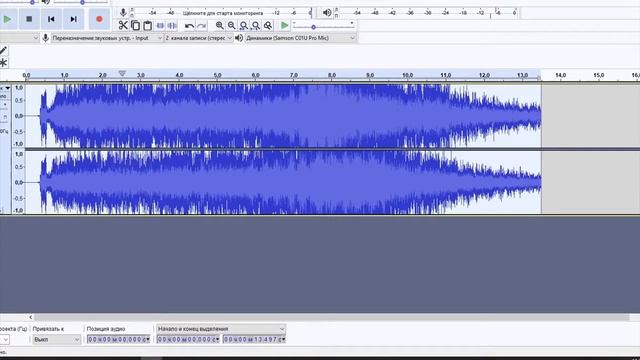Play at speed green arrow button
The height and width of the screenshot is (360, 640).
coord(284,25)
